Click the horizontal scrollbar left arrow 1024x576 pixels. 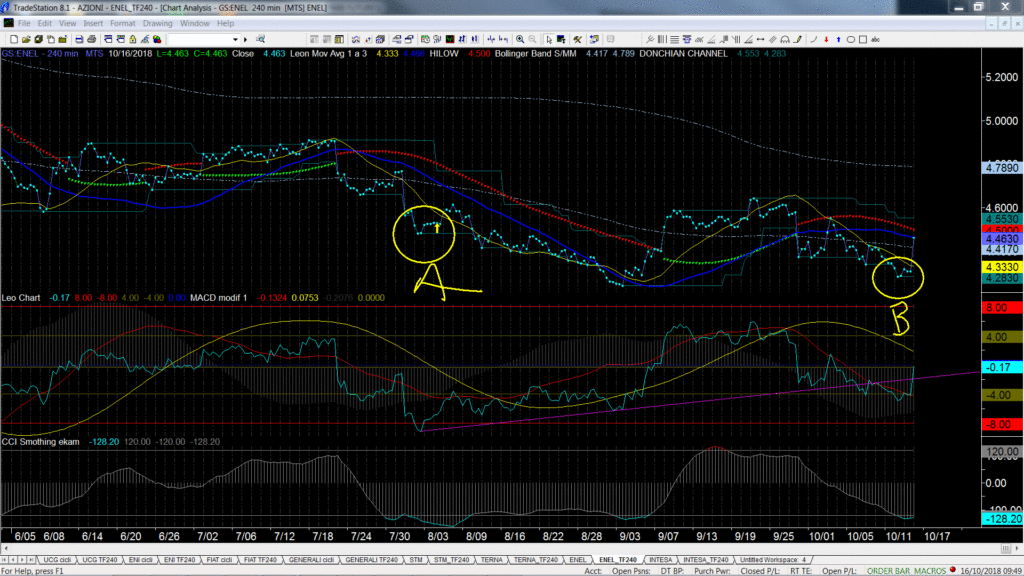(6, 549)
